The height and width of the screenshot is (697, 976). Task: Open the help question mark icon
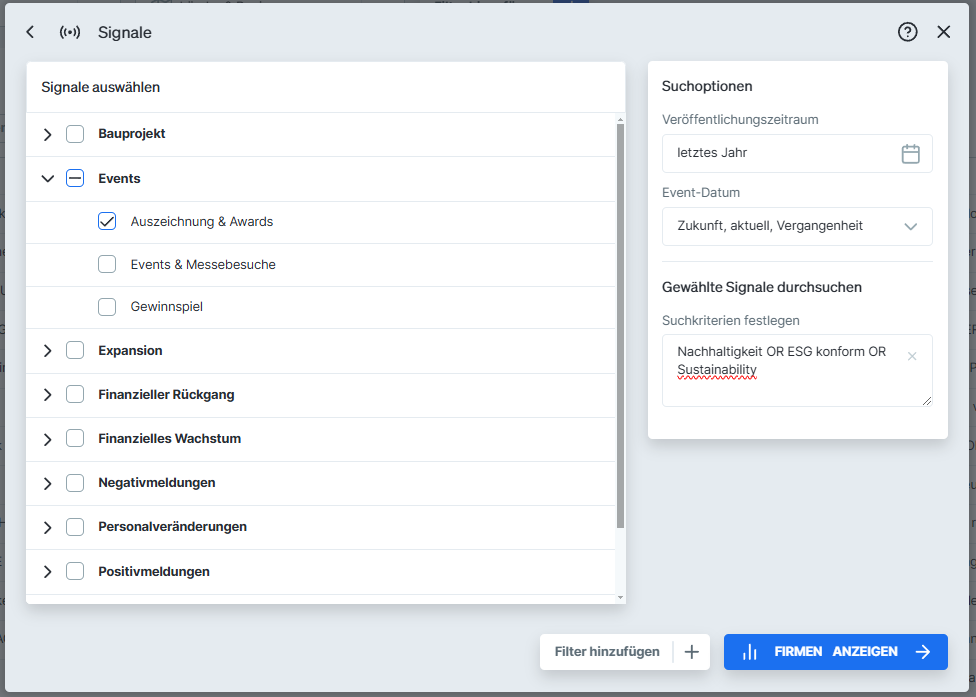[x=907, y=31]
